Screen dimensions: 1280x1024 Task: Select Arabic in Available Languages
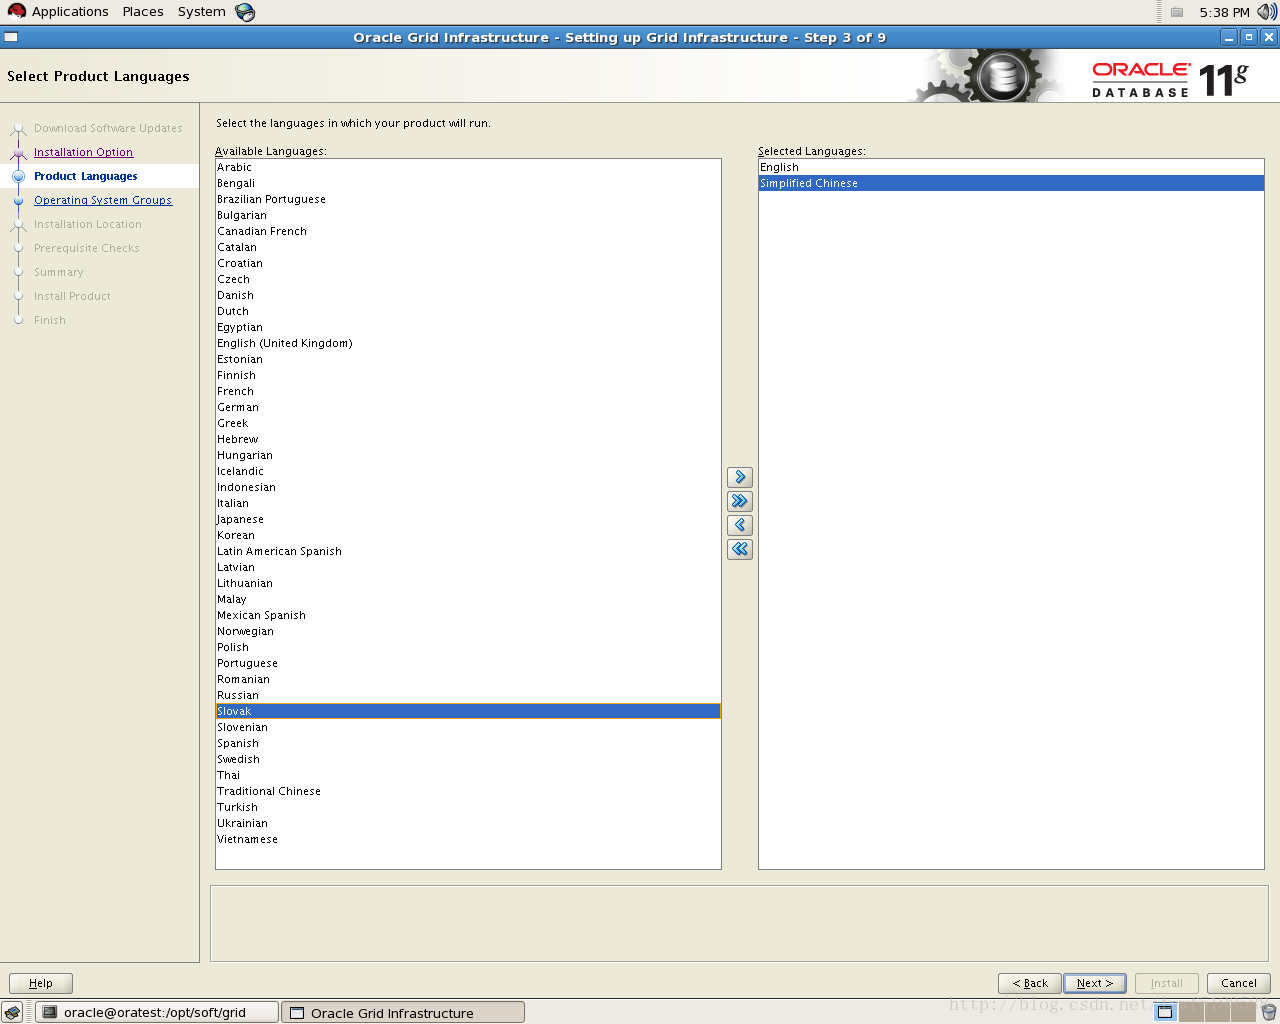click(468, 167)
